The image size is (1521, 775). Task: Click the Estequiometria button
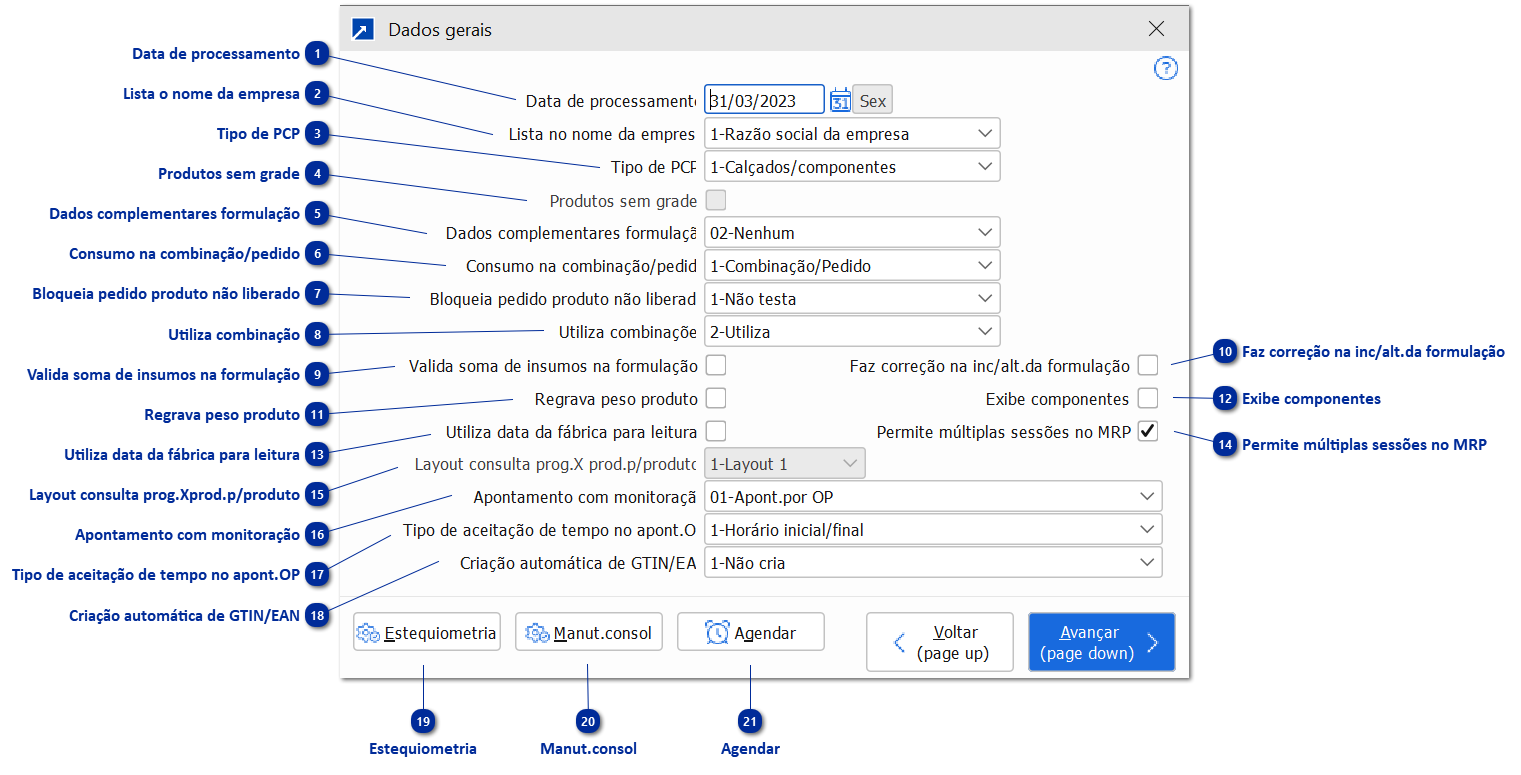coord(427,633)
